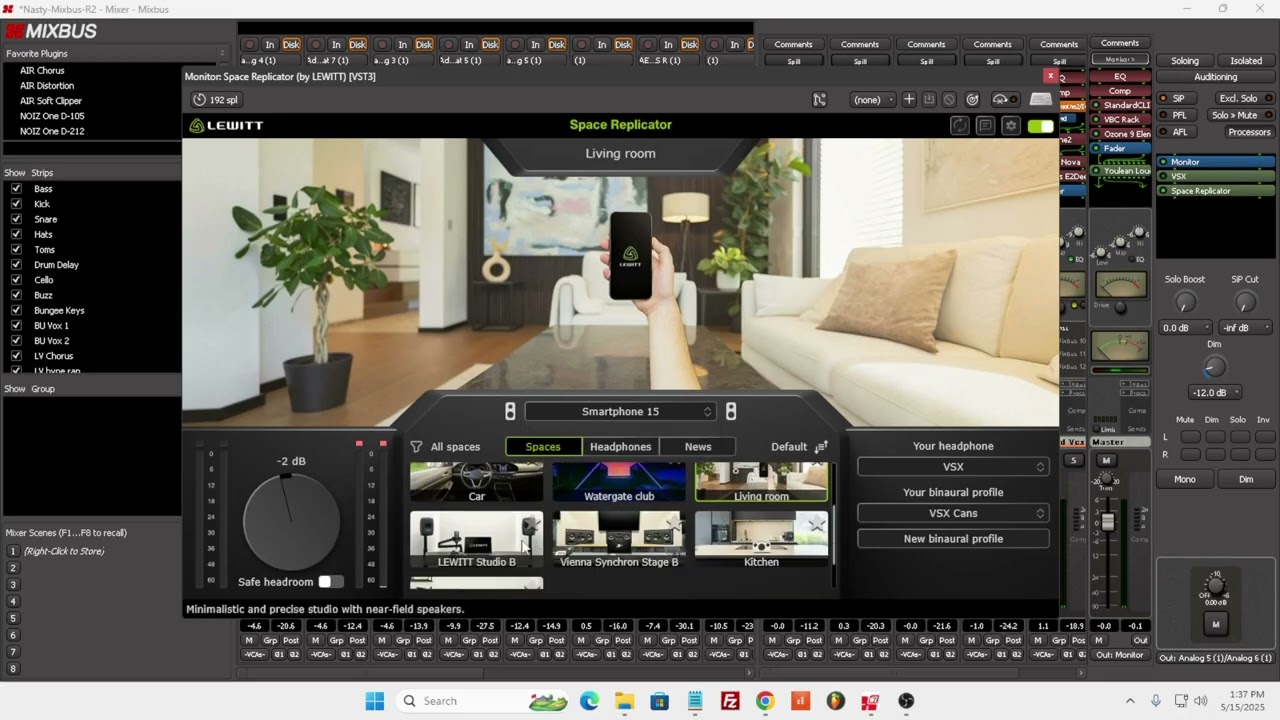Open Microsoft Edge from the taskbar
The height and width of the screenshot is (720, 1280).
[x=589, y=701]
